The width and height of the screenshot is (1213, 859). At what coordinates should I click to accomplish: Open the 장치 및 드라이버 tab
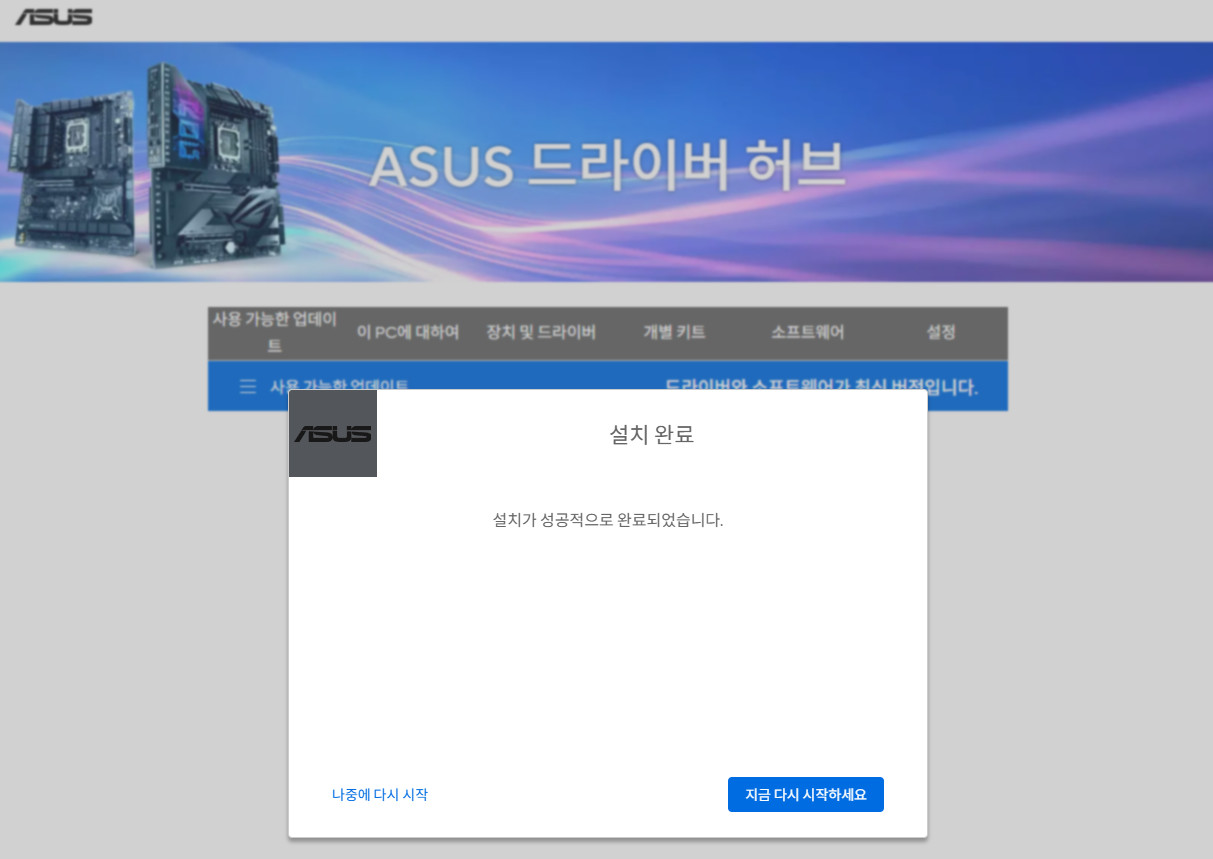[541, 332]
